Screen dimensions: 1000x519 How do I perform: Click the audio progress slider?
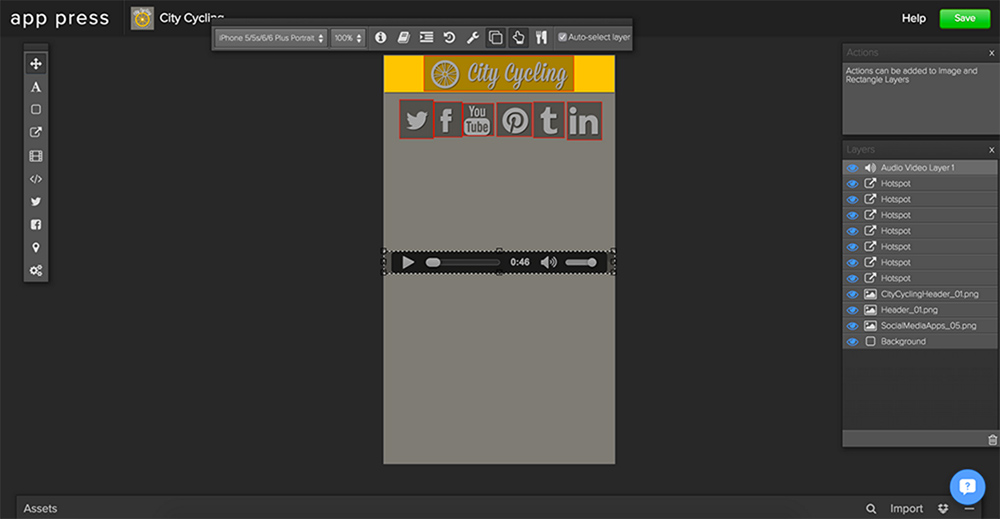[x=463, y=262]
